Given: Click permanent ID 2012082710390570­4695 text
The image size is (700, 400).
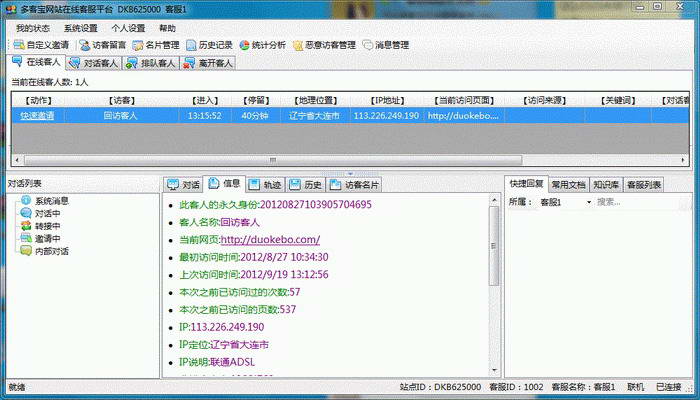Looking at the screenshot, I should (x=316, y=205).
